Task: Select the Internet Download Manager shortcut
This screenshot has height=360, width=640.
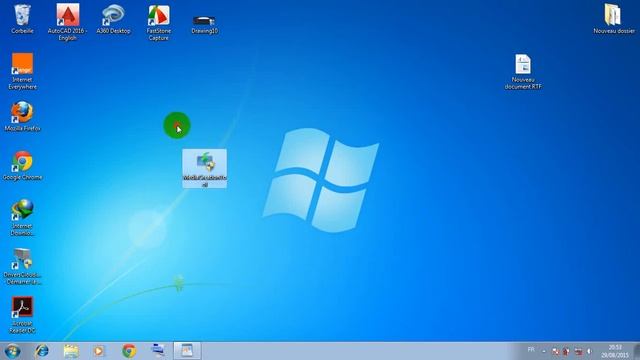Action: pyautogui.click(x=22, y=218)
